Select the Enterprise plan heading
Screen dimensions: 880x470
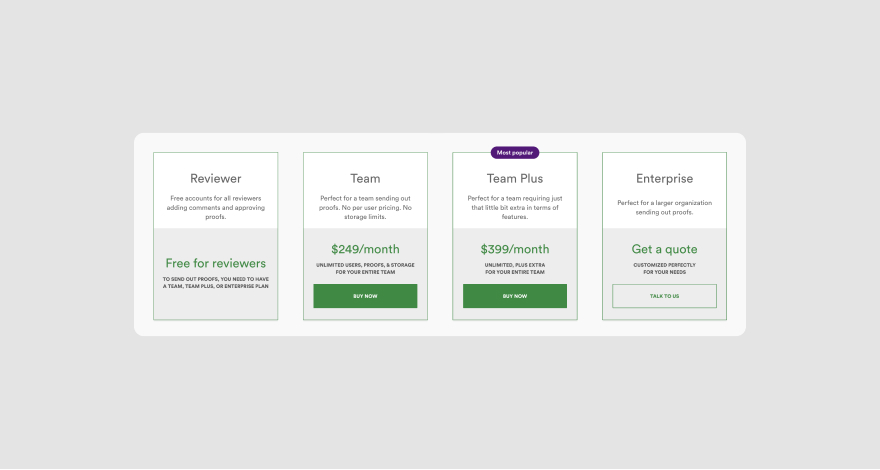pos(664,179)
